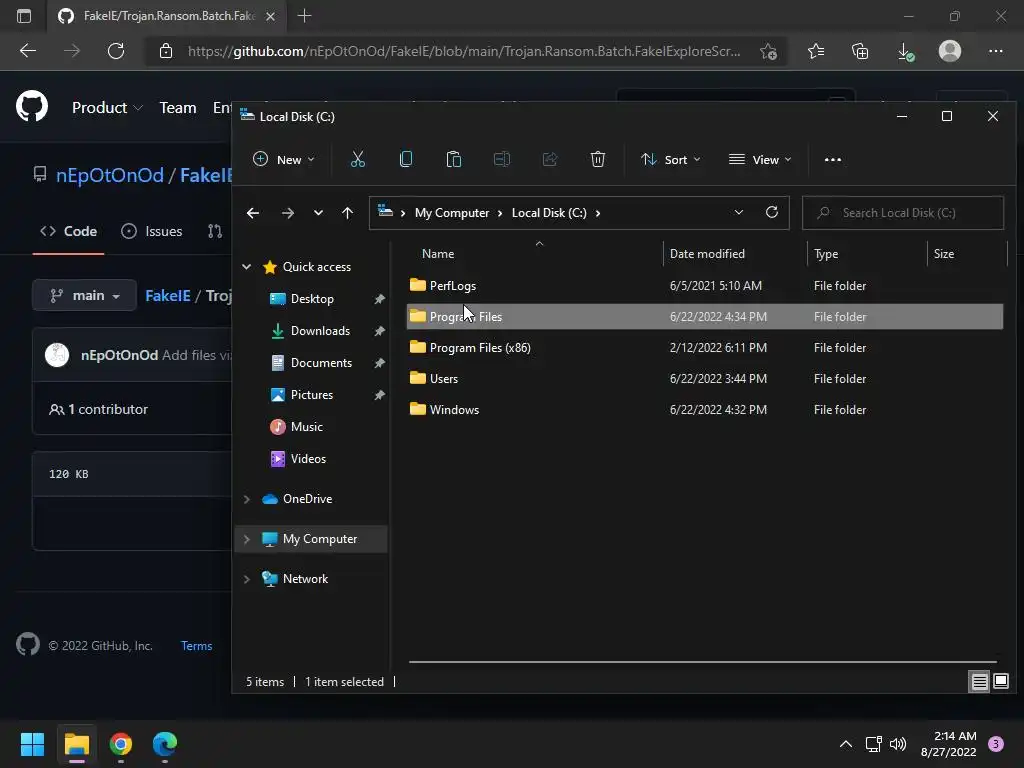Screen dimensions: 1024x768
Task: Open Edge Collections icon
Action: click(x=861, y=51)
